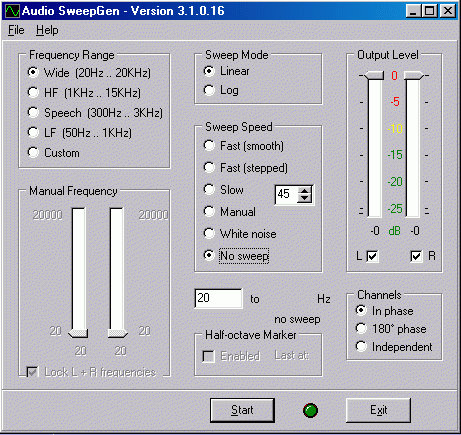This screenshot has width=461, height=435.
Task: Click the -10 yellow level marking
Action: point(395,128)
